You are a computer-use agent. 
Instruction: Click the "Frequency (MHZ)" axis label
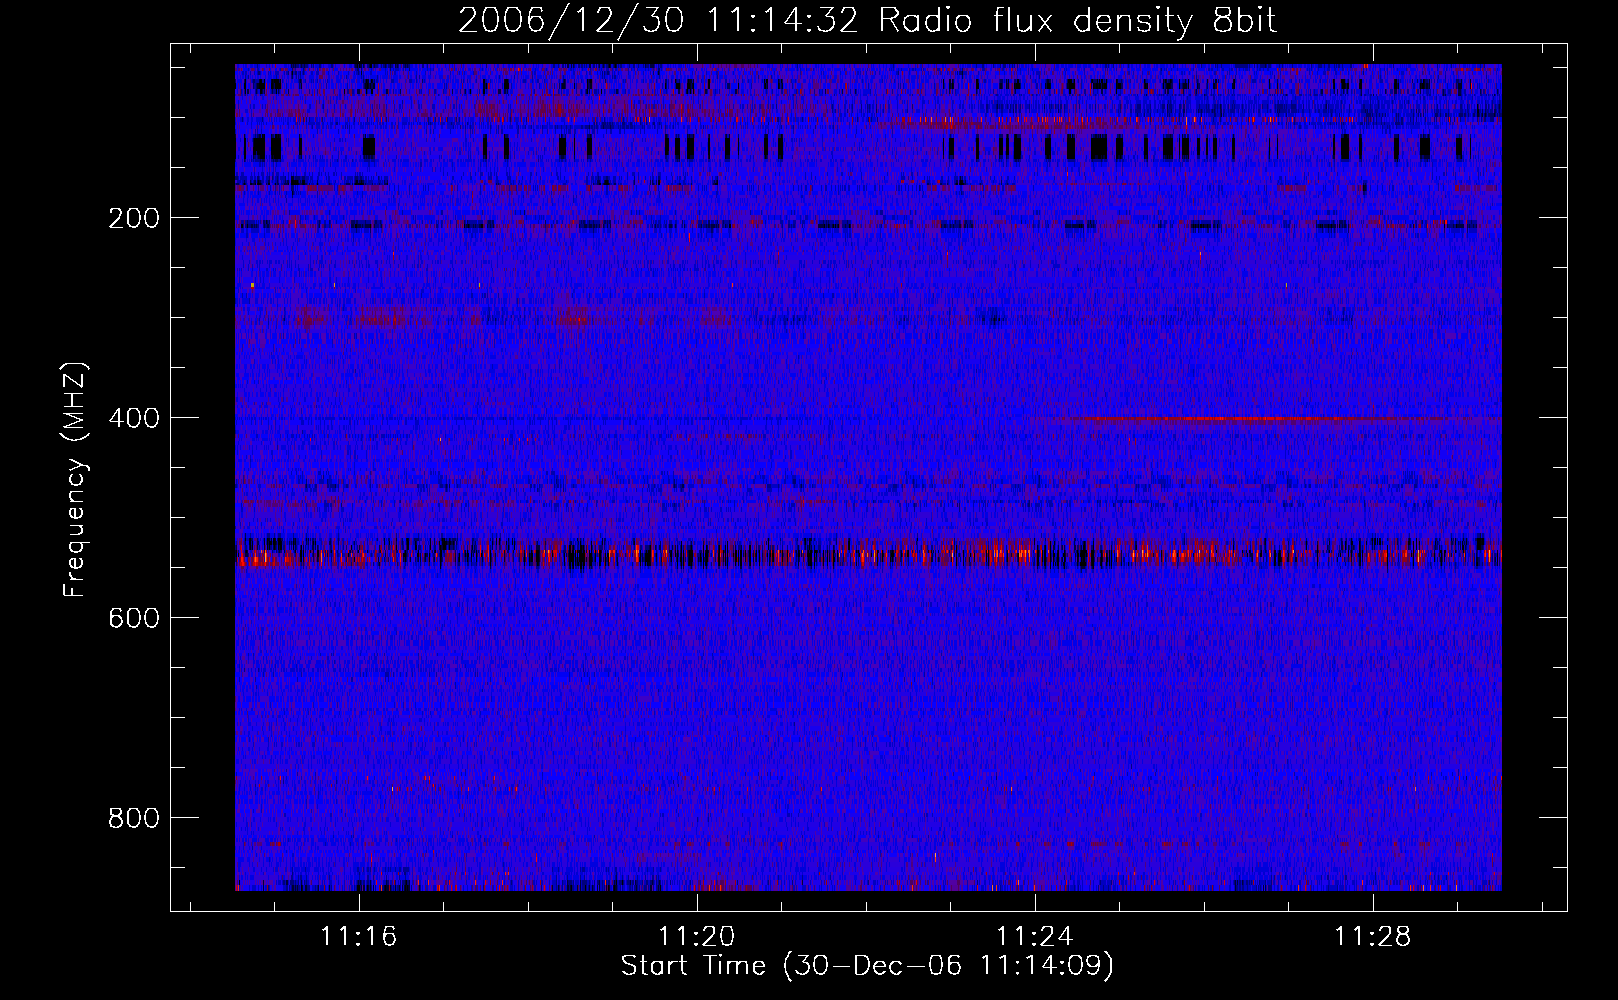75,480
